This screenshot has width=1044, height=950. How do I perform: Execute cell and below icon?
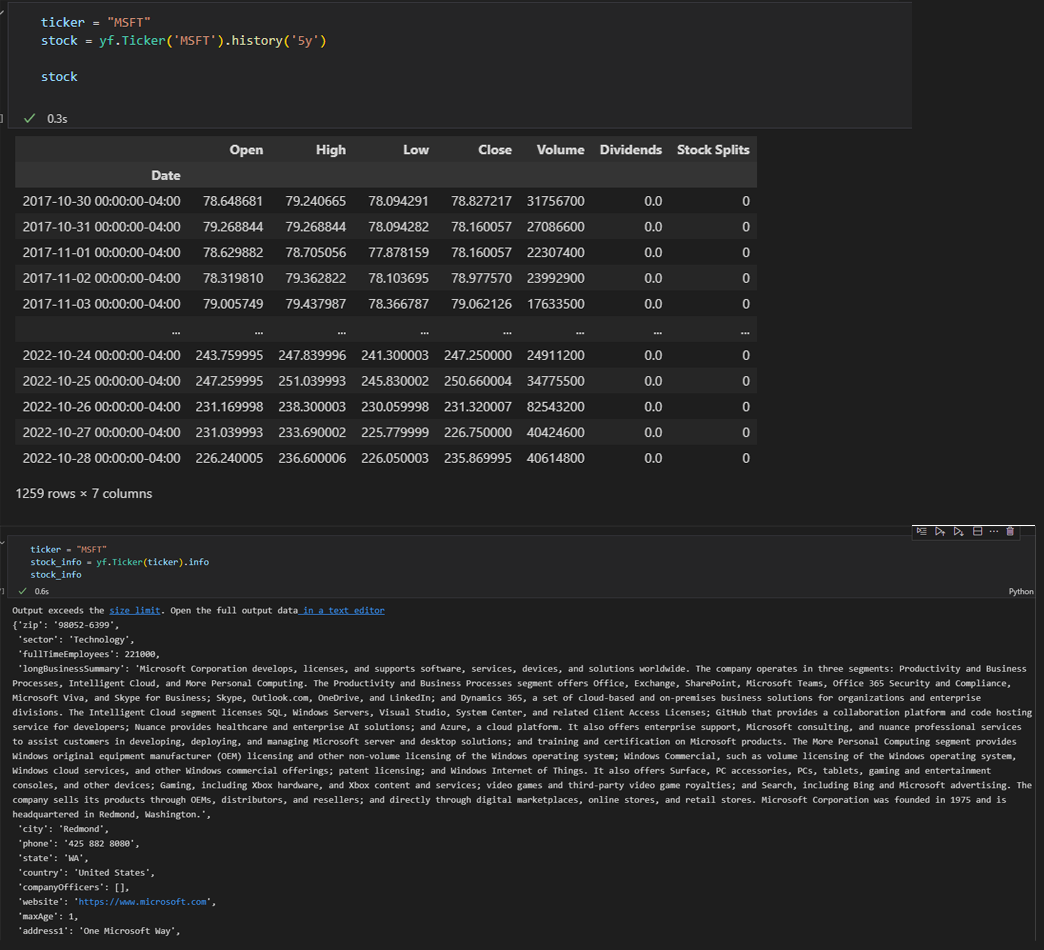(x=959, y=531)
